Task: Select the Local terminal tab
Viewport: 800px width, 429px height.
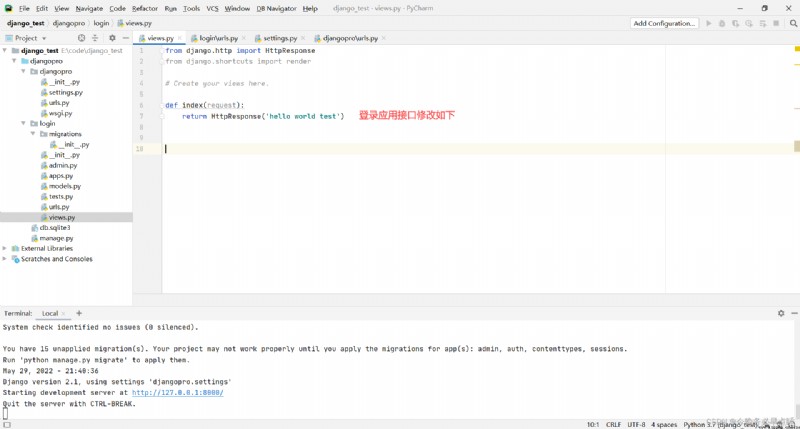Action: point(50,313)
